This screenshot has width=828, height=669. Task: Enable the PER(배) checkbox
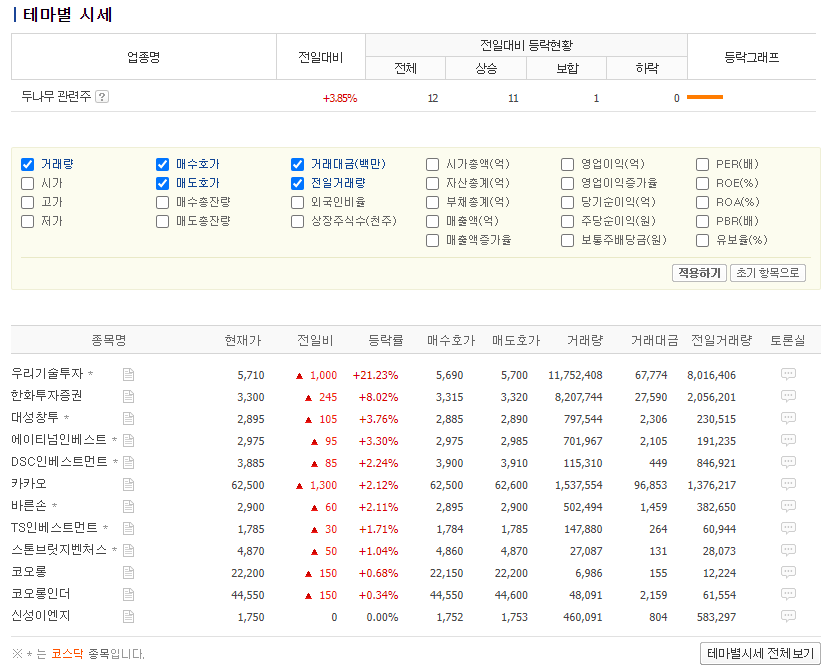(702, 164)
